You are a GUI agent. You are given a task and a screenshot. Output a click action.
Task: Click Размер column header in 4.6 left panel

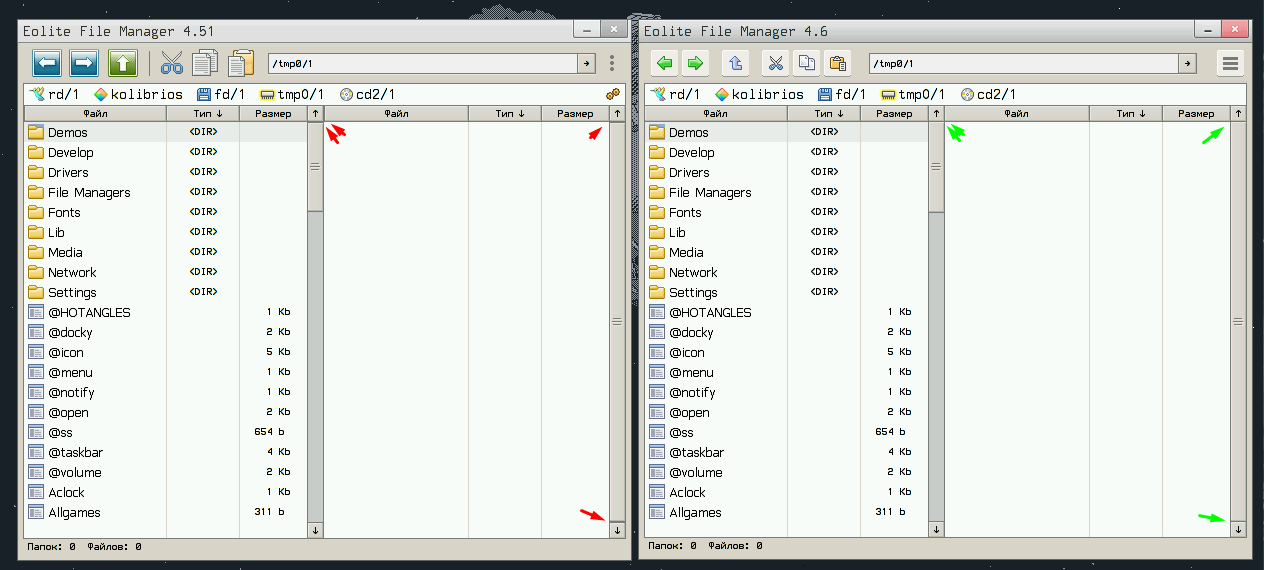893,114
